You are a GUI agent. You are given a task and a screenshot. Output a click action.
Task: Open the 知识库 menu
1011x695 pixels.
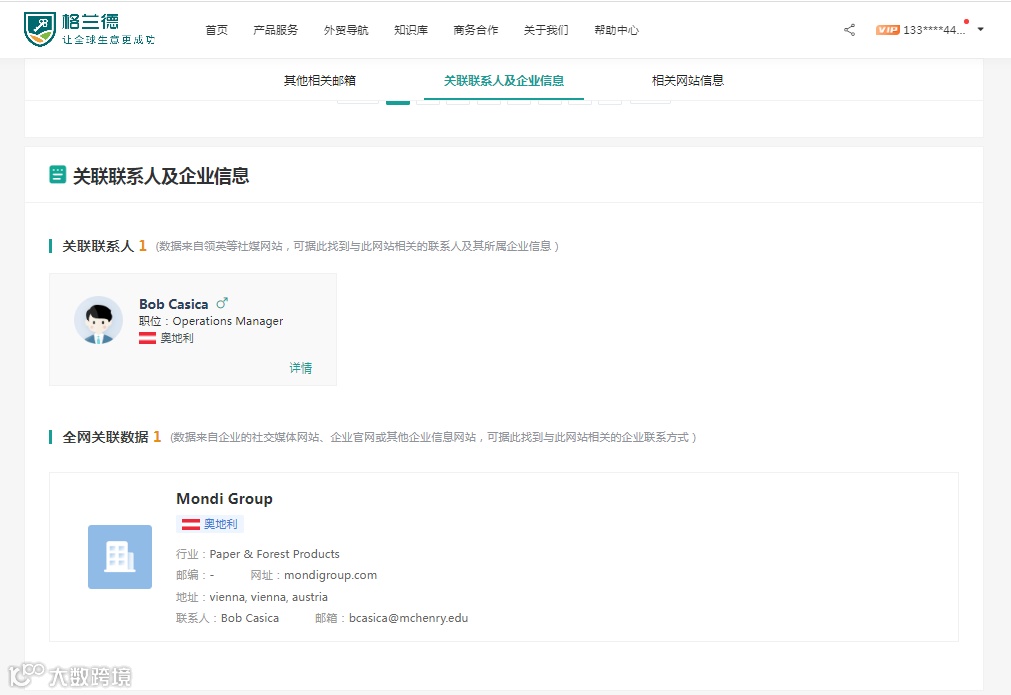click(411, 30)
